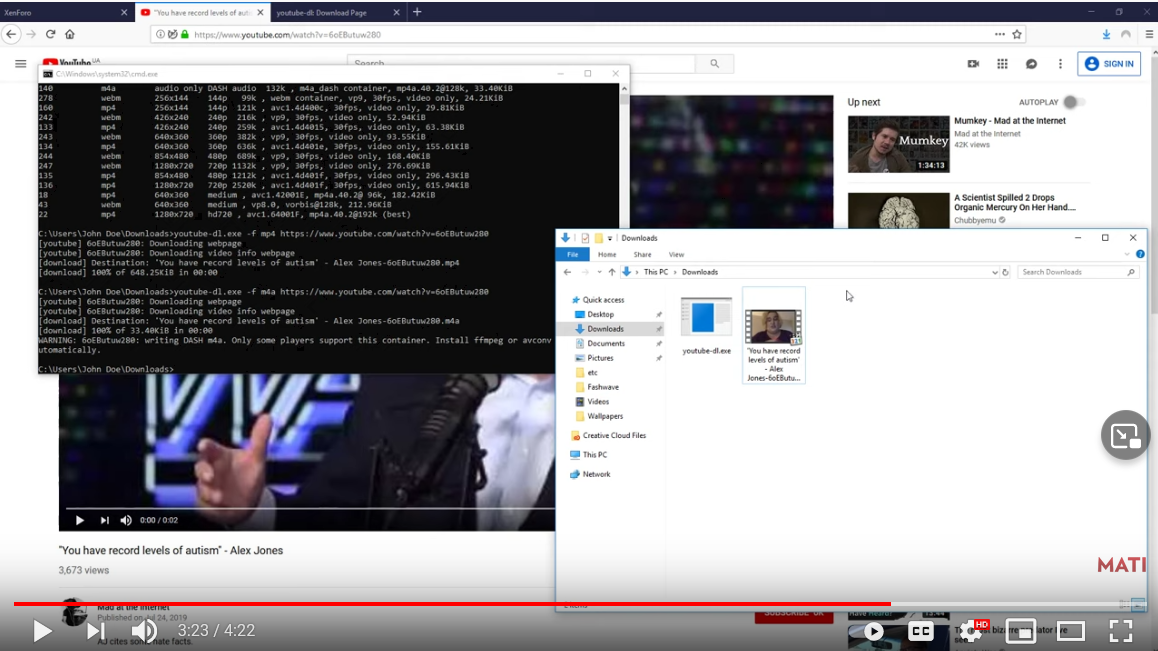Play the outer video with the bottom play button
Image resolution: width=1158 pixels, height=651 pixels.
[x=42, y=630]
